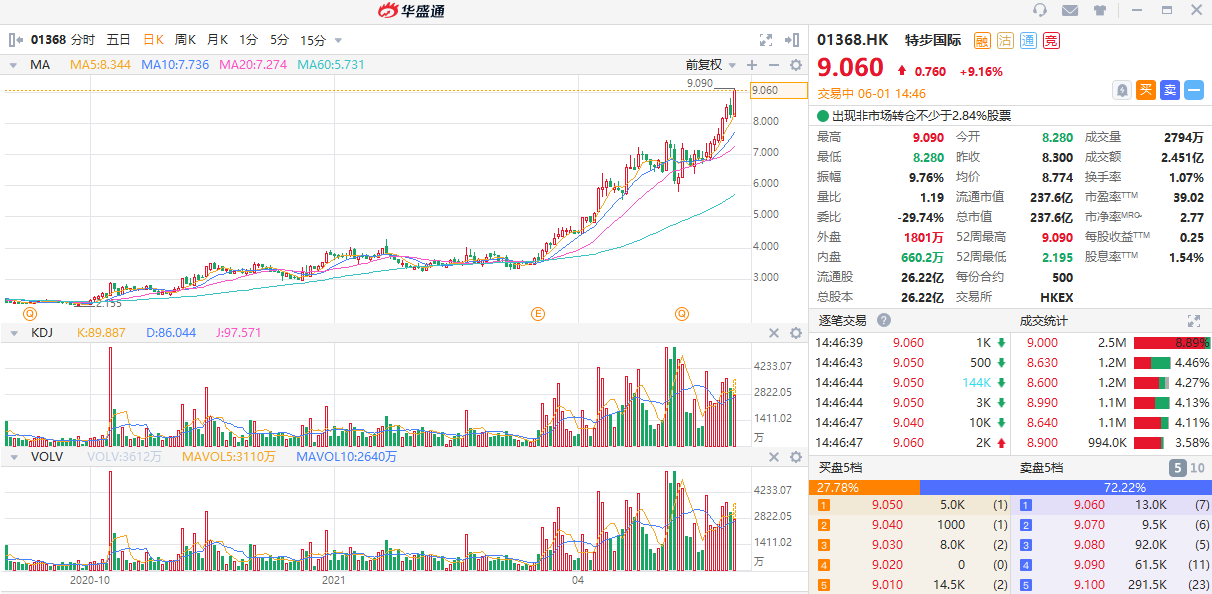Open main chart settings gear
The width and height of the screenshot is (1212, 594).
[796, 65]
